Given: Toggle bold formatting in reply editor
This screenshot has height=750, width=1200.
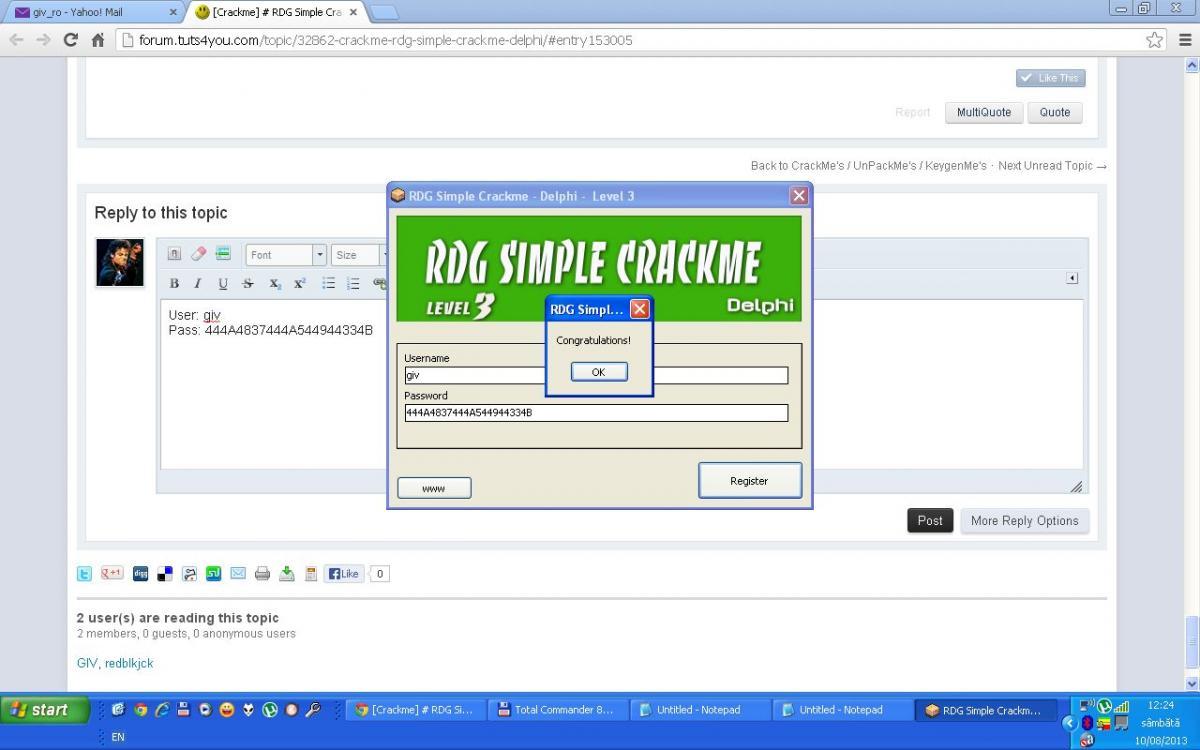Looking at the screenshot, I should 174,284.
